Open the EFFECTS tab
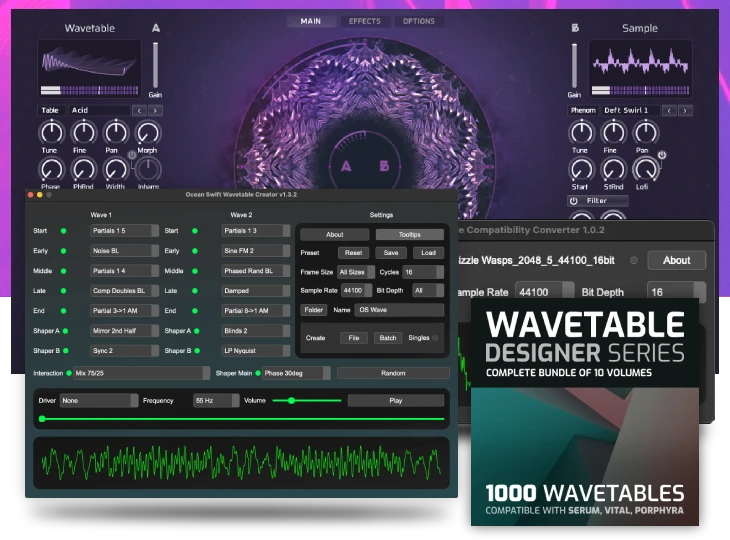 tap(365, 21)
